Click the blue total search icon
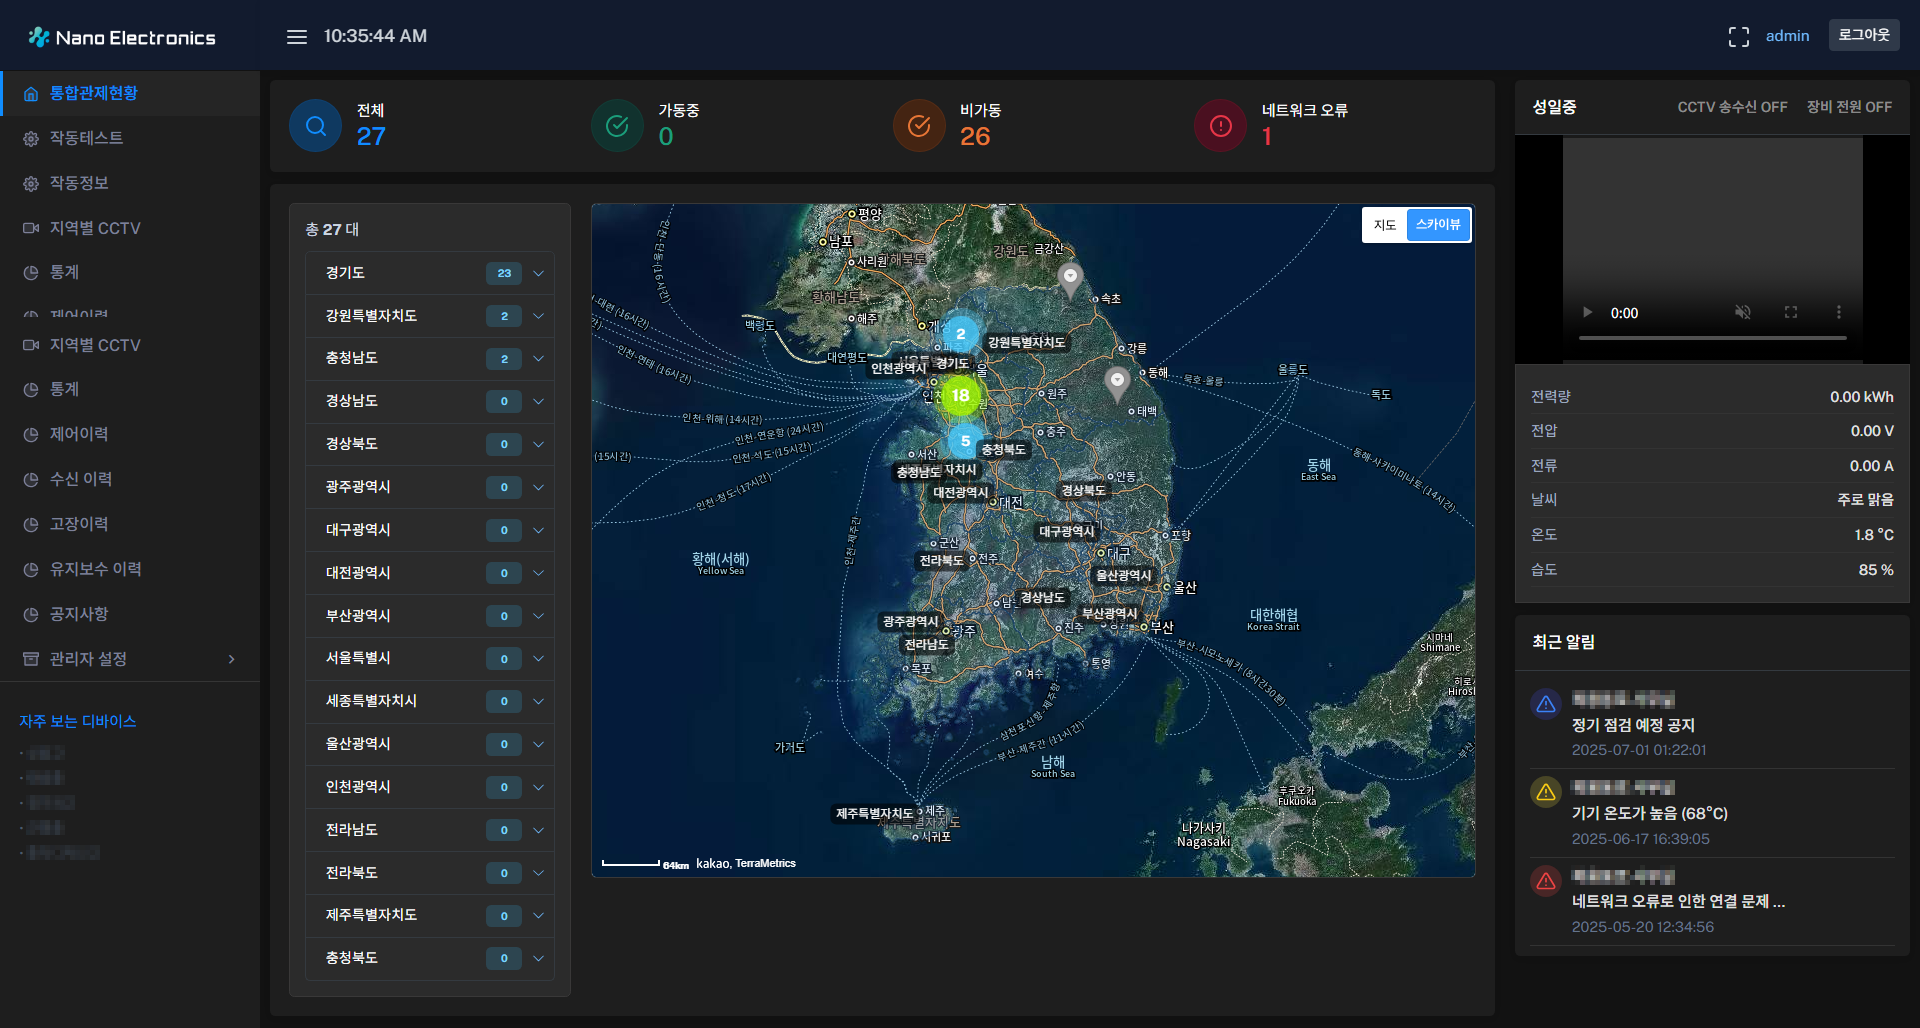 coord(315,126)
